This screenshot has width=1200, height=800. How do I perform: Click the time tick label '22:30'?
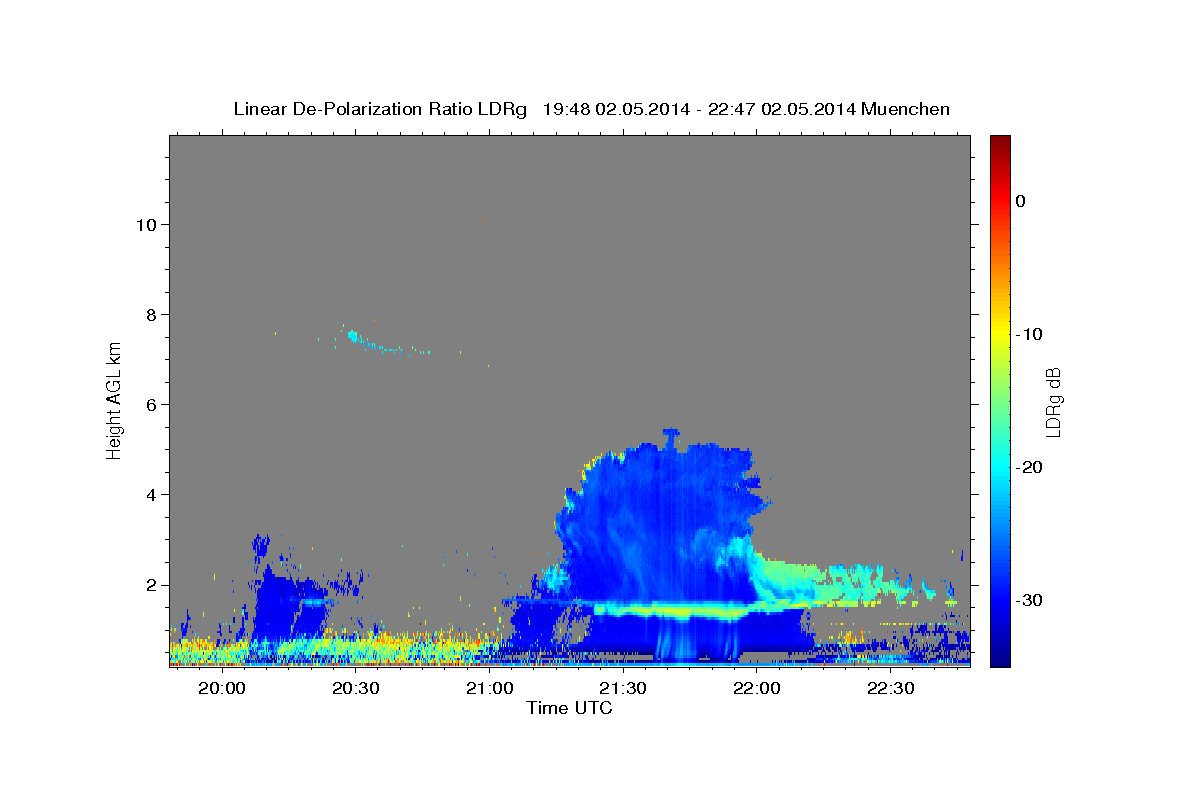coord(891,688)
